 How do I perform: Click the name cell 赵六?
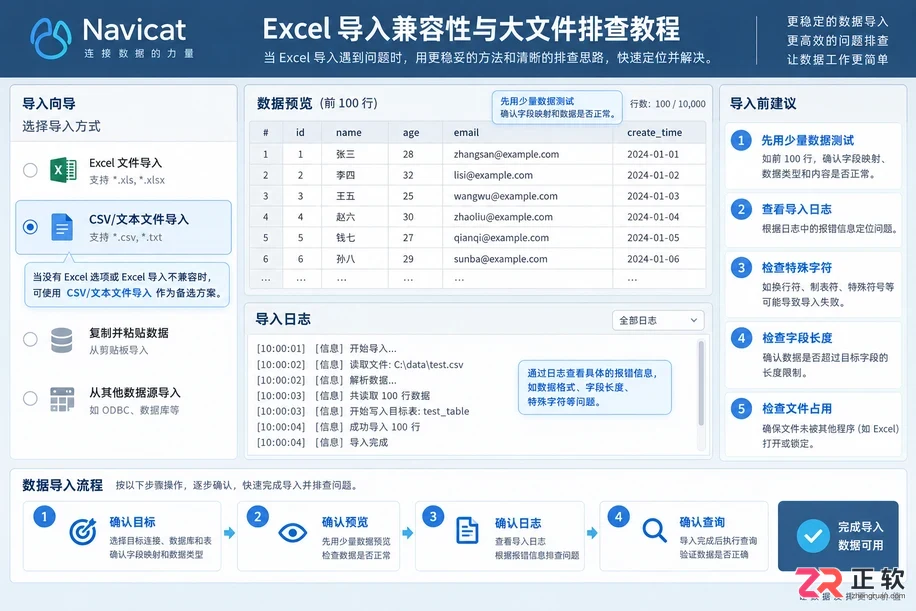point(345,217)
